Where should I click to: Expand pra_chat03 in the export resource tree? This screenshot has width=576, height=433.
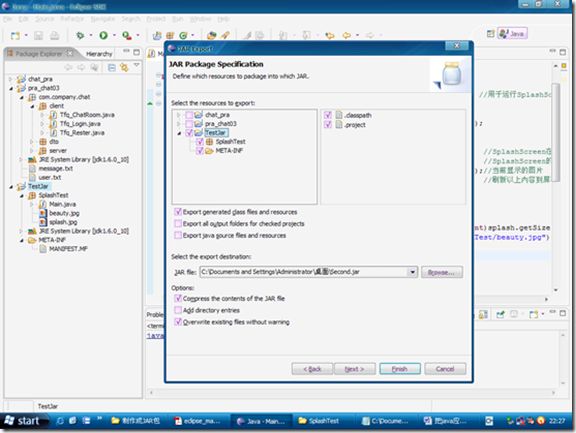pyautogui.click(x=179, y=124)
